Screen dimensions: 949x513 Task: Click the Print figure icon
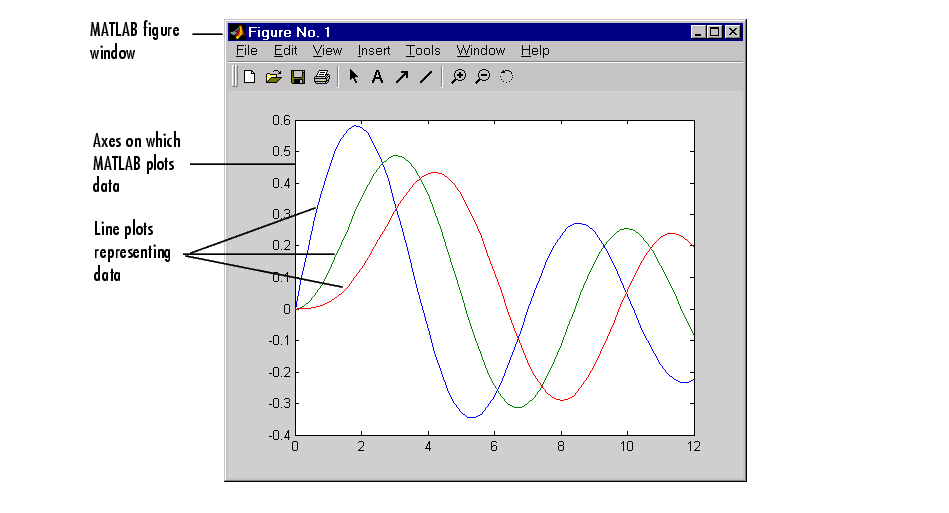pyautogui.click(x=321, y=77)
